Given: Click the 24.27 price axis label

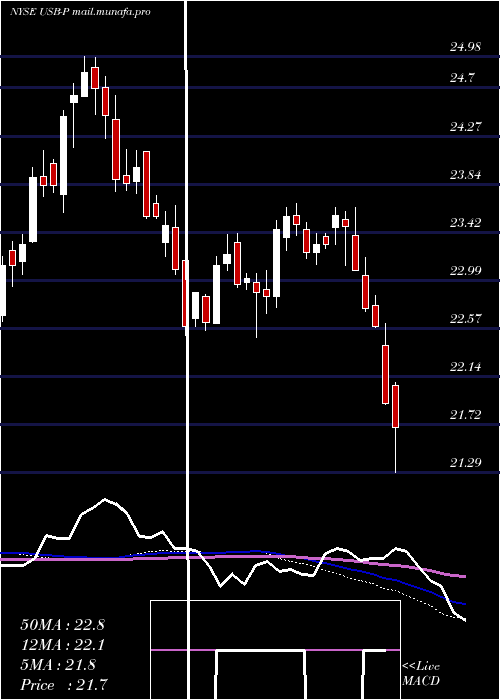Looking at the screenshot, I should tap(466, 127).
